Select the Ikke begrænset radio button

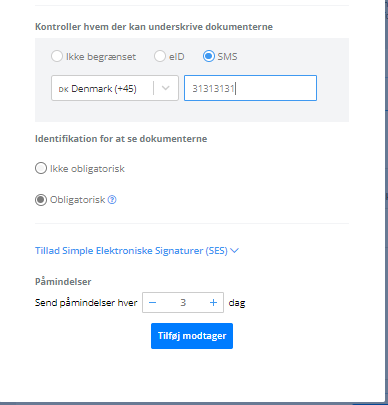pyautogui.click(x=57, y=56)
